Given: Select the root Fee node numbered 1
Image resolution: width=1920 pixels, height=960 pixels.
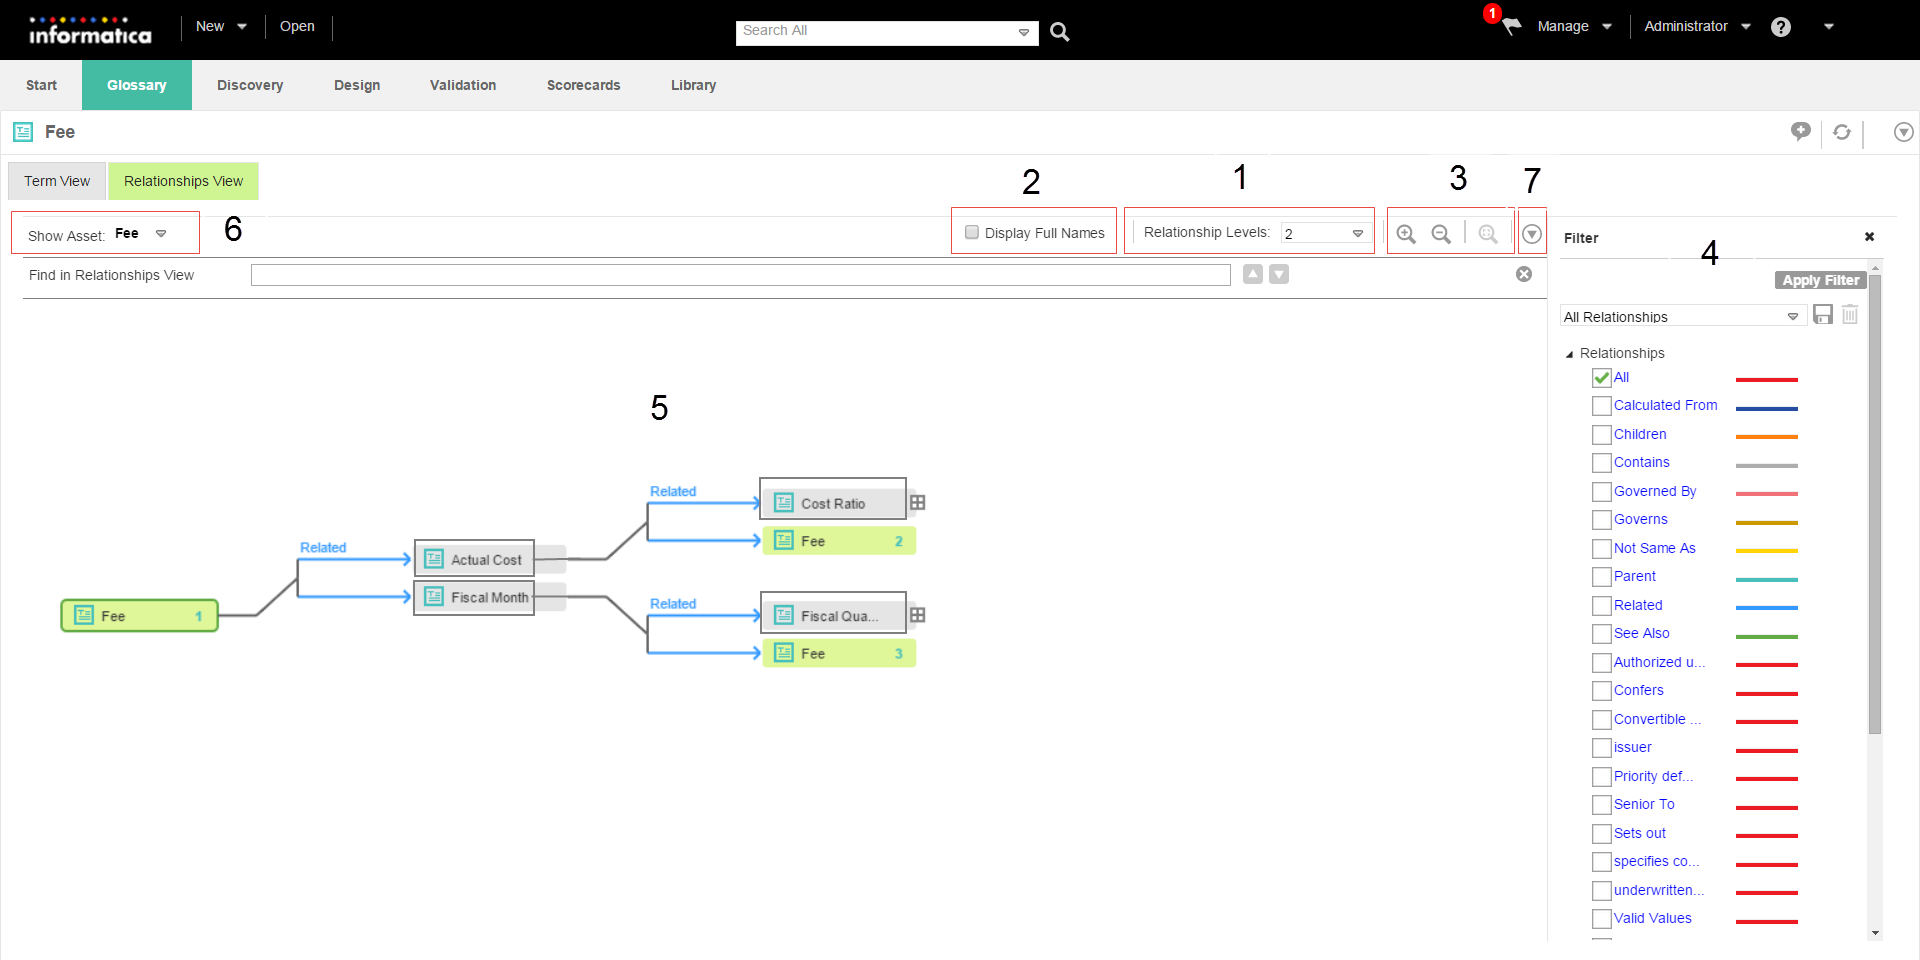Looking at the screenshot, I should [x=140, y=616].
